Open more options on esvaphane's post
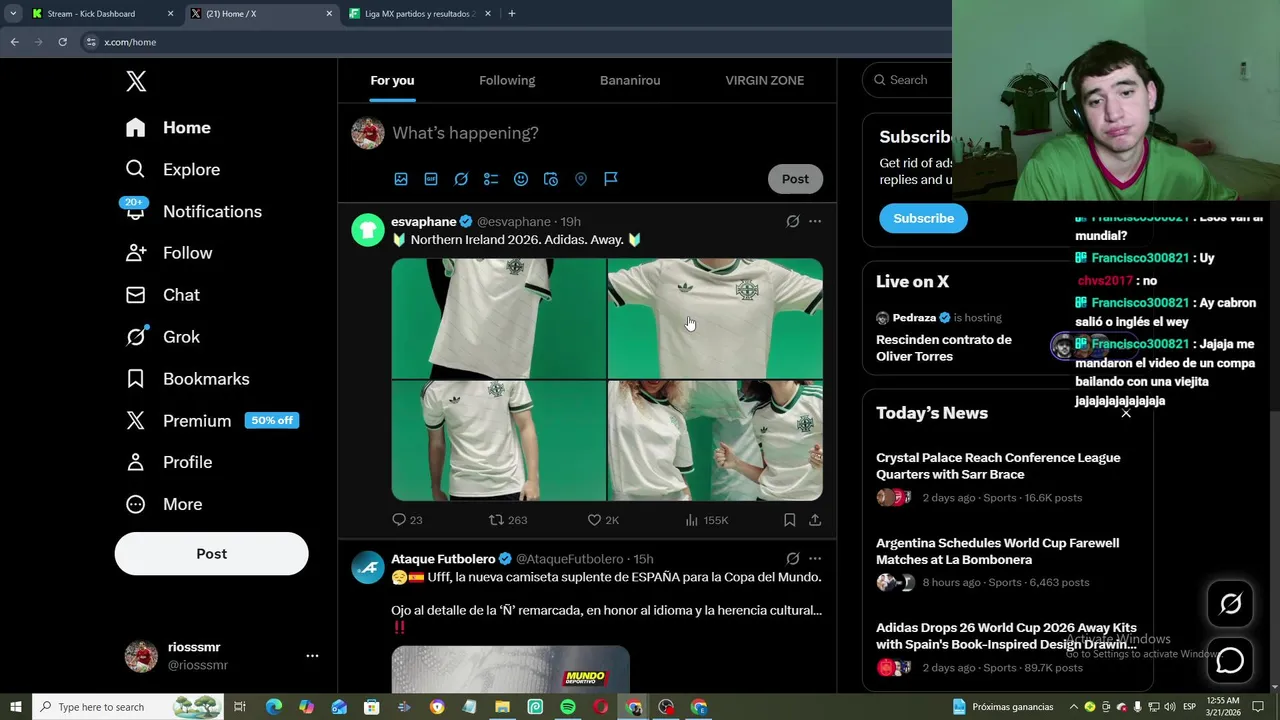 pos(815,221)
